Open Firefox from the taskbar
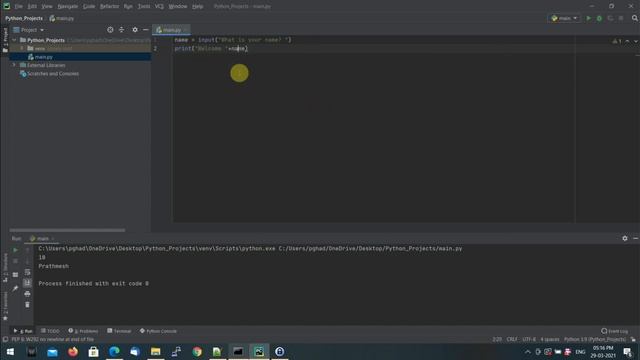Screen dimensions: 640x360 pyautogui.click(x=73, y=351)
